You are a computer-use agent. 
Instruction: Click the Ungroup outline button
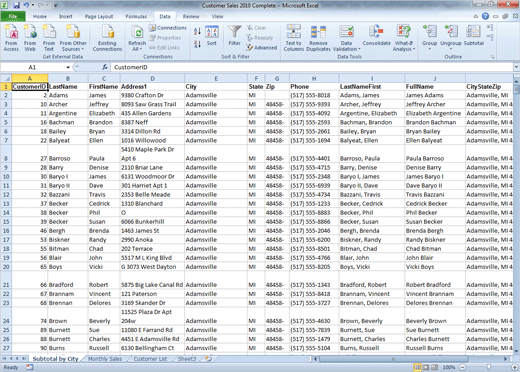coord(451,38)
